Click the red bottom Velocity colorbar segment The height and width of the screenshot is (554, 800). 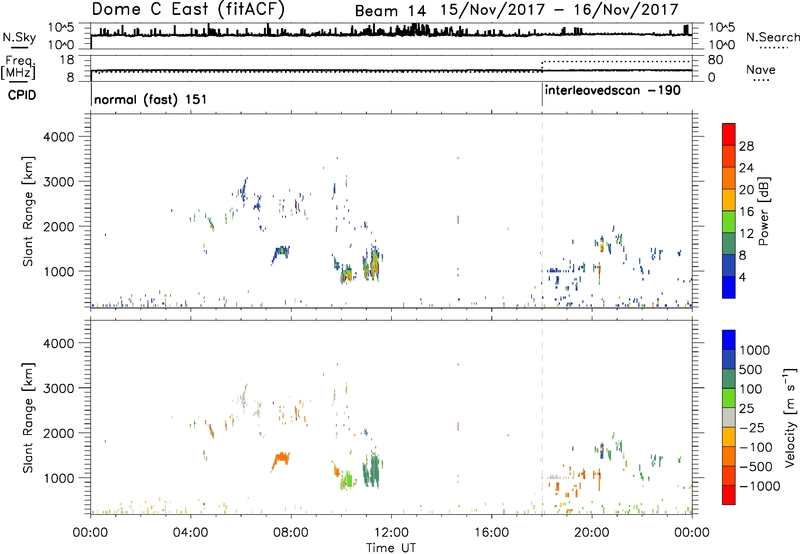(x=729, y=495)
